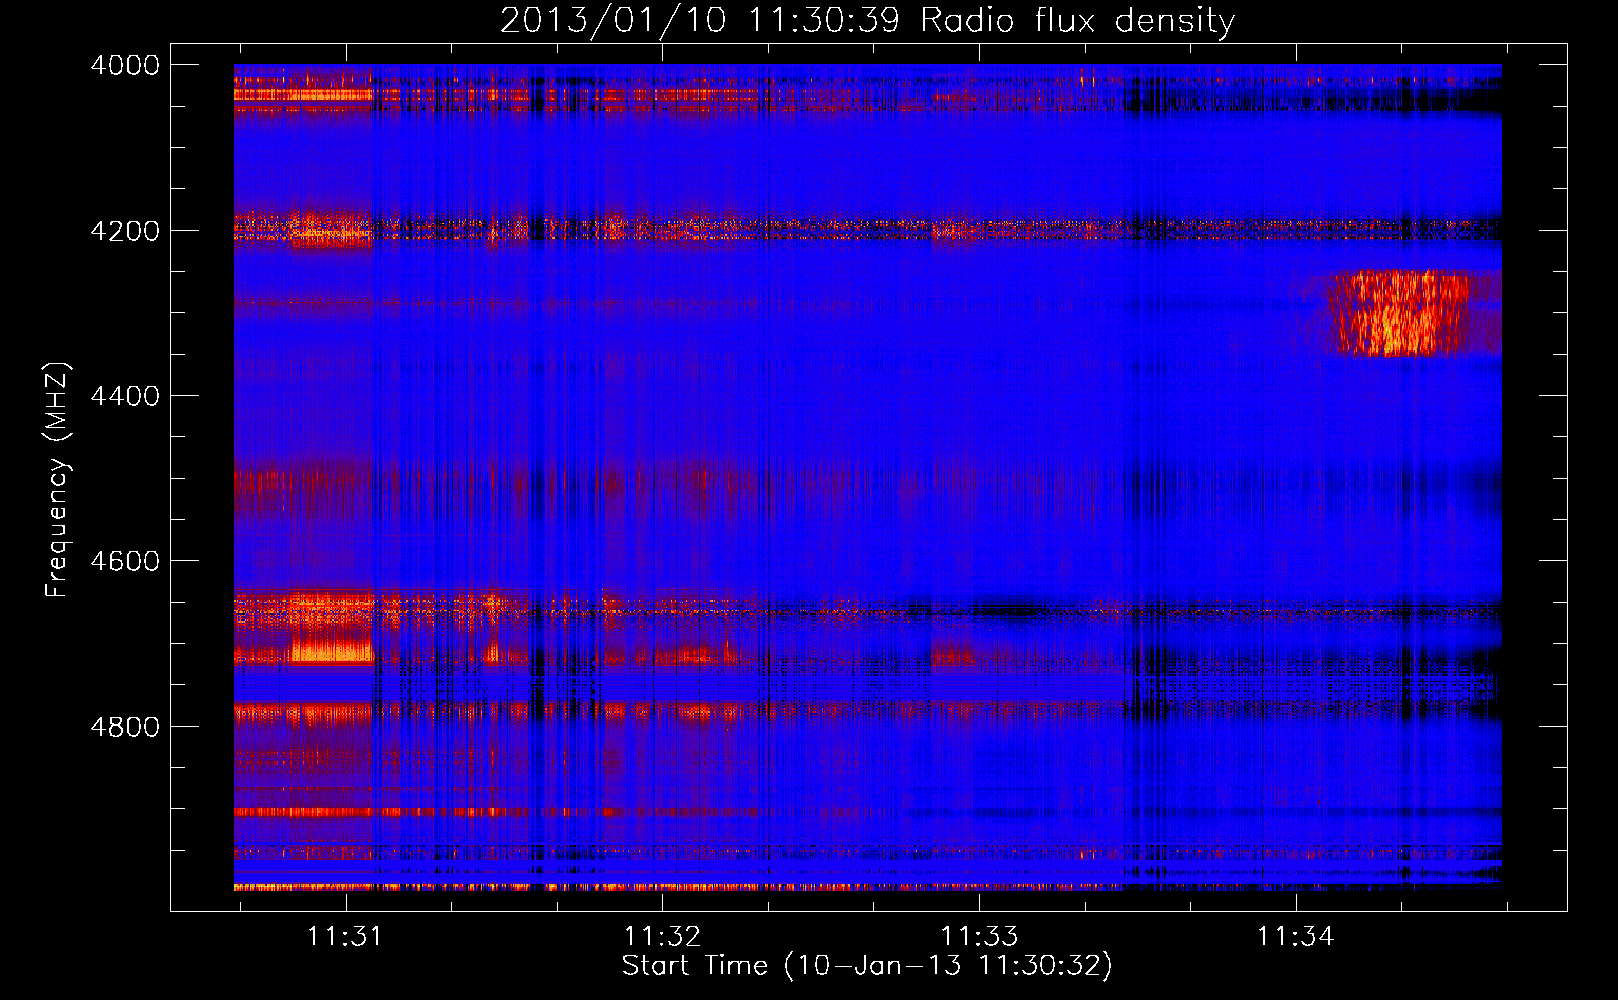Click the 11:31 time tick label

pos(345,936)
